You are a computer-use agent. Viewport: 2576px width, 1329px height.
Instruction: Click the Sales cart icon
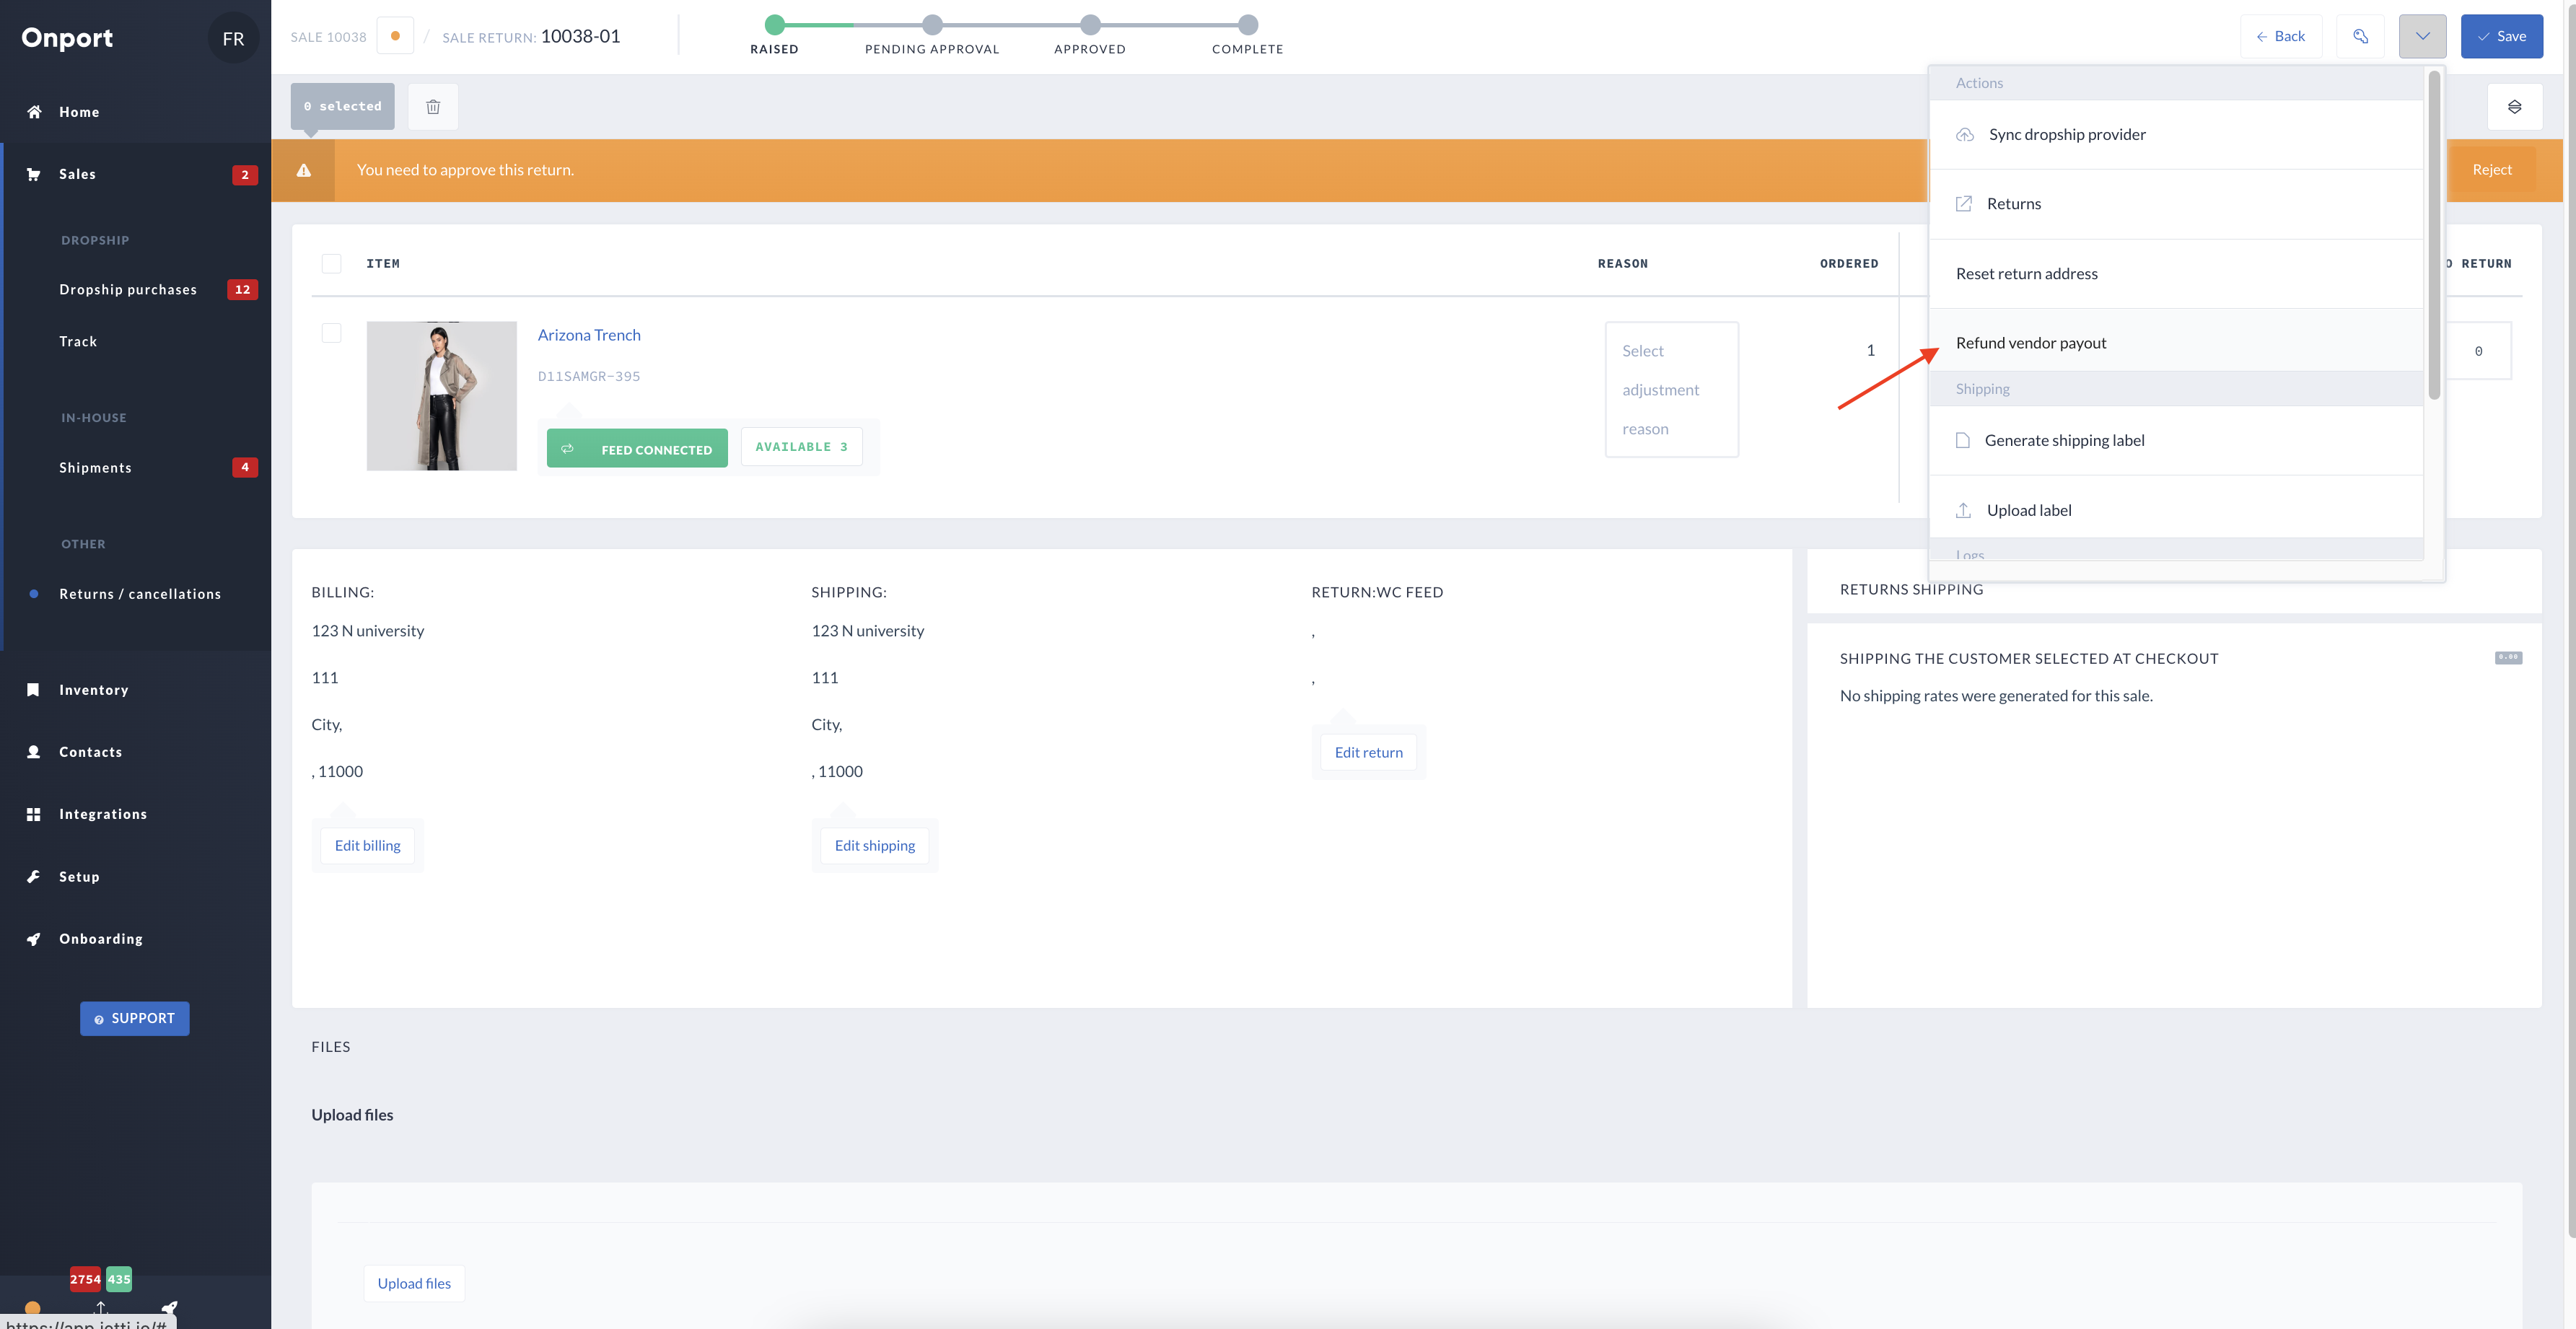(x=34, y=174)
